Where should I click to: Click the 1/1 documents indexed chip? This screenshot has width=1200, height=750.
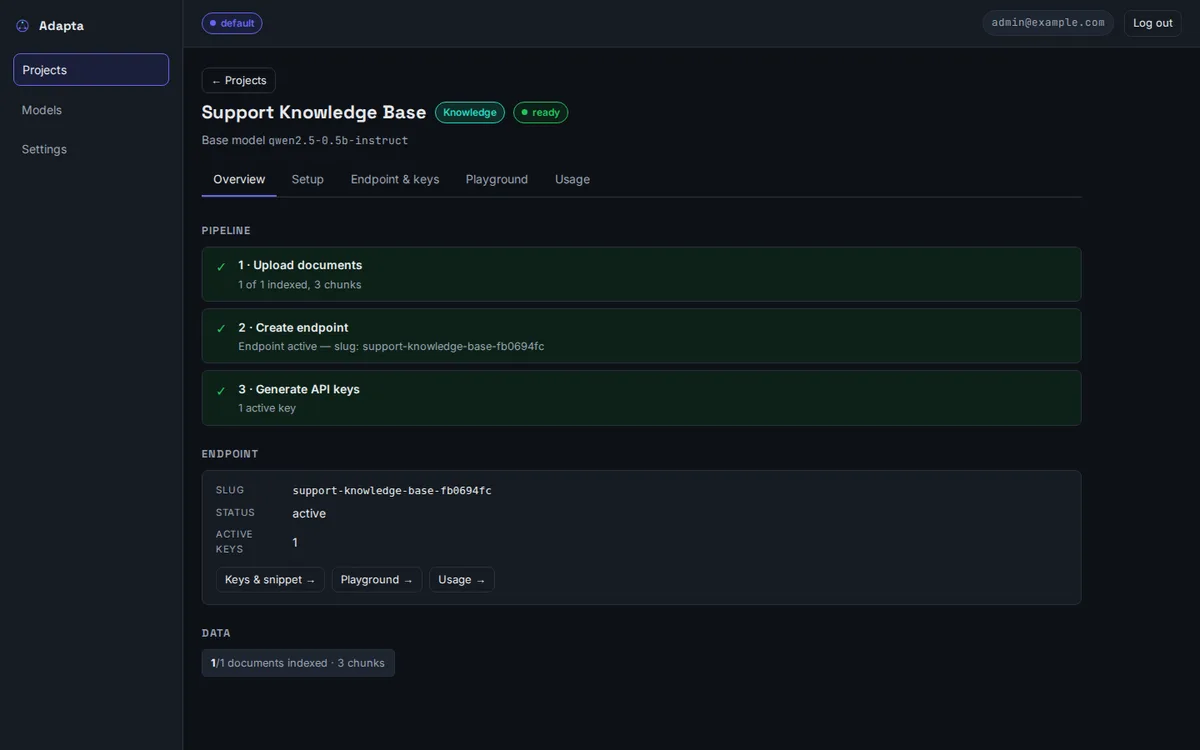point(298,663)
